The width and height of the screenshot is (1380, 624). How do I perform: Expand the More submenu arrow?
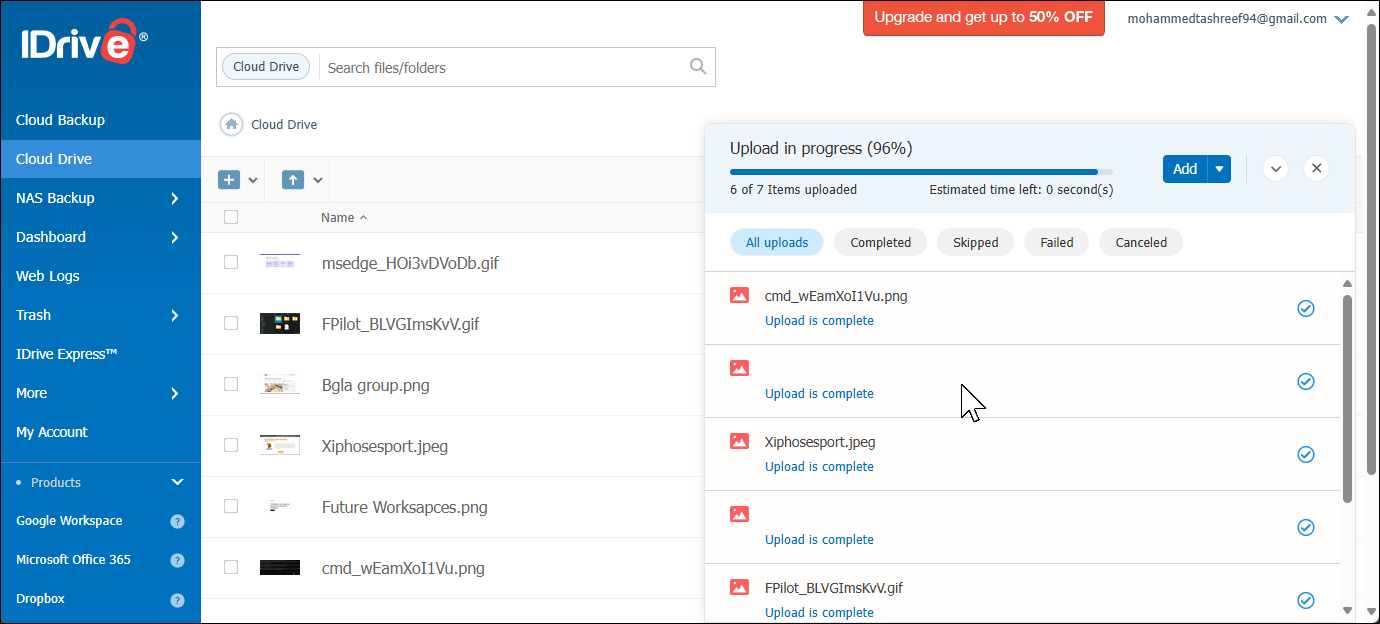[175, 393]
